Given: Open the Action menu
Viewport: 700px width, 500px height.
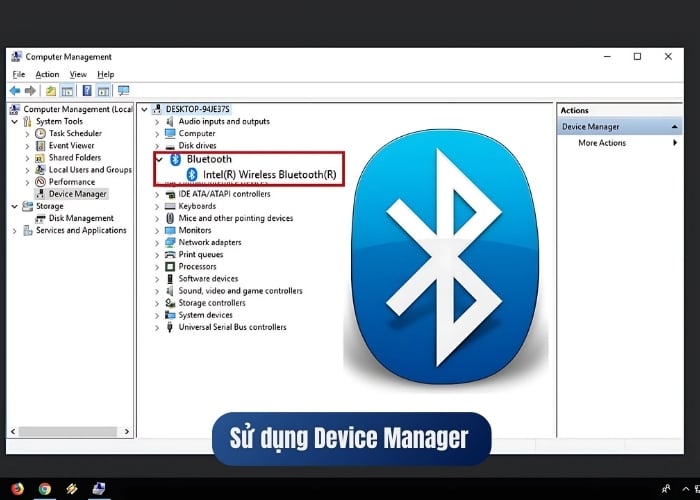Looking at the screenshot, I should (x=47, y=74).
